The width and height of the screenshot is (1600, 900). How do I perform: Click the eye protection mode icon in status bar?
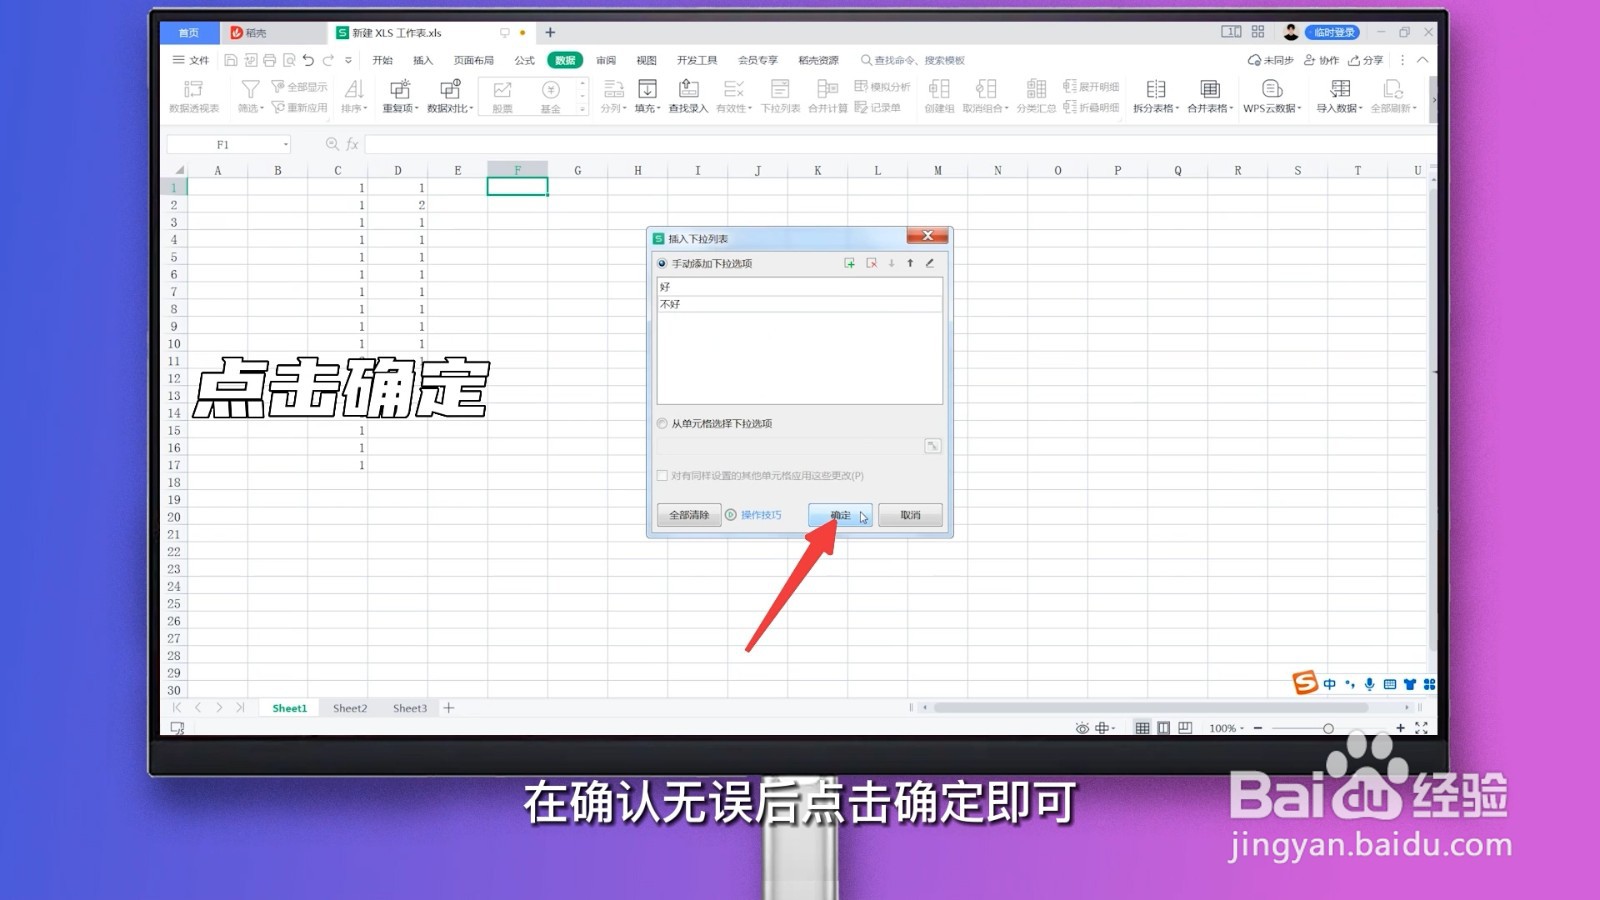click(x=1081, y=728)
